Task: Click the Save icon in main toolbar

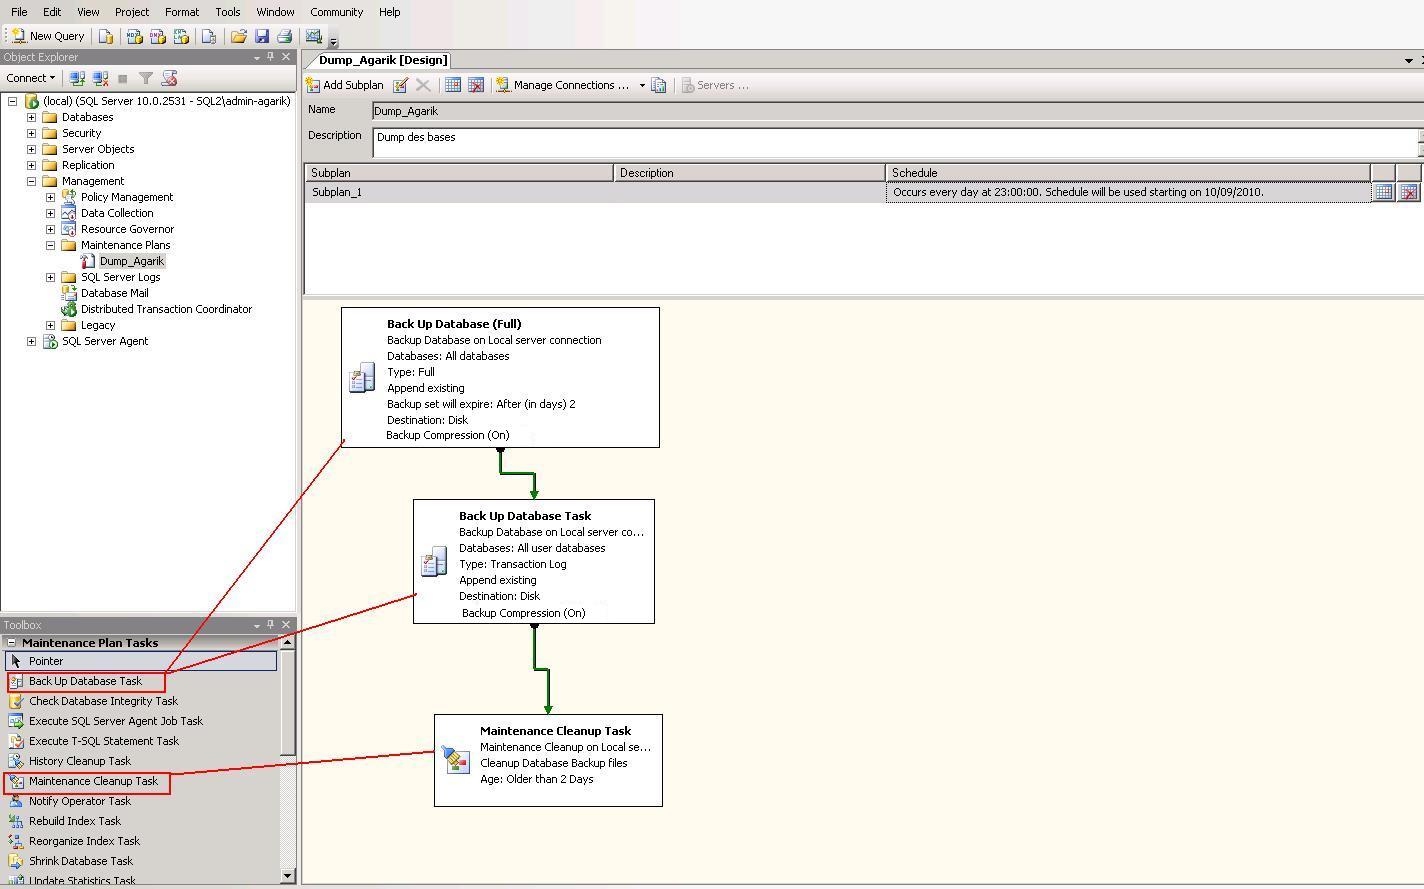Action: pos(262,36)
